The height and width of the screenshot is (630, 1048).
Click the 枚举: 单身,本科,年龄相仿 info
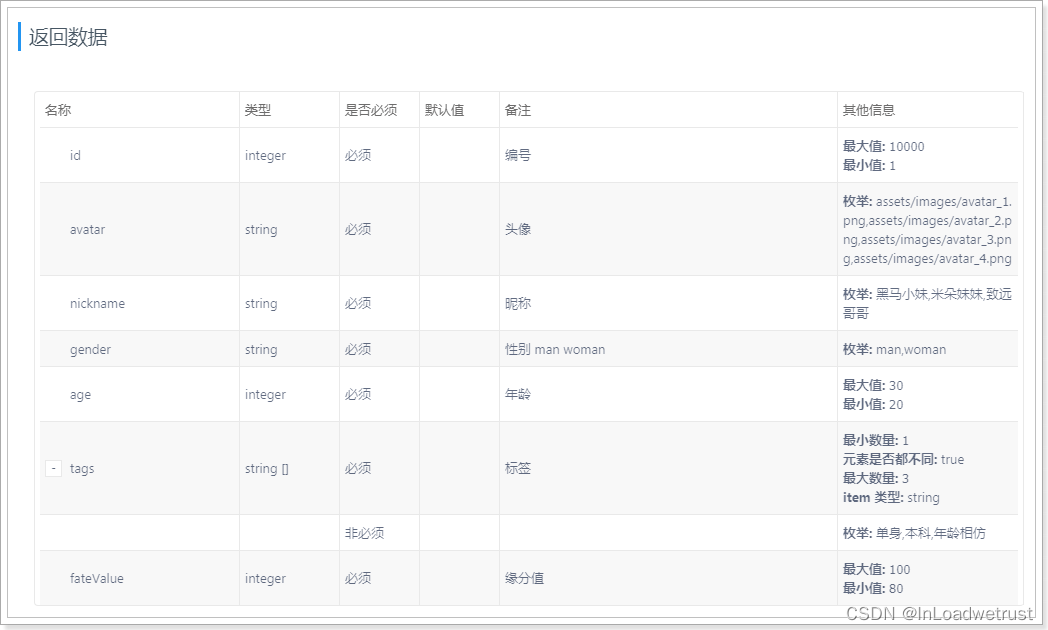[914, 533]
